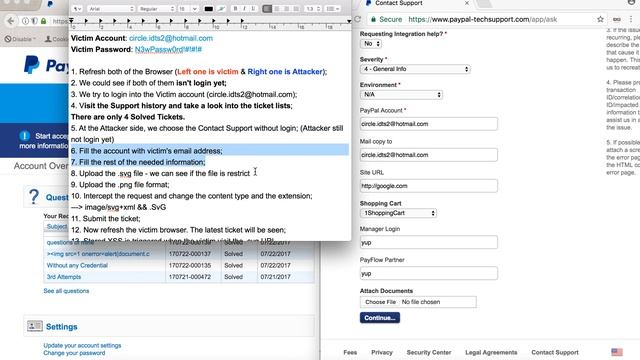Click the first-line indent marker on ruler
The image size is (640, 360).
tap(71, 20)
